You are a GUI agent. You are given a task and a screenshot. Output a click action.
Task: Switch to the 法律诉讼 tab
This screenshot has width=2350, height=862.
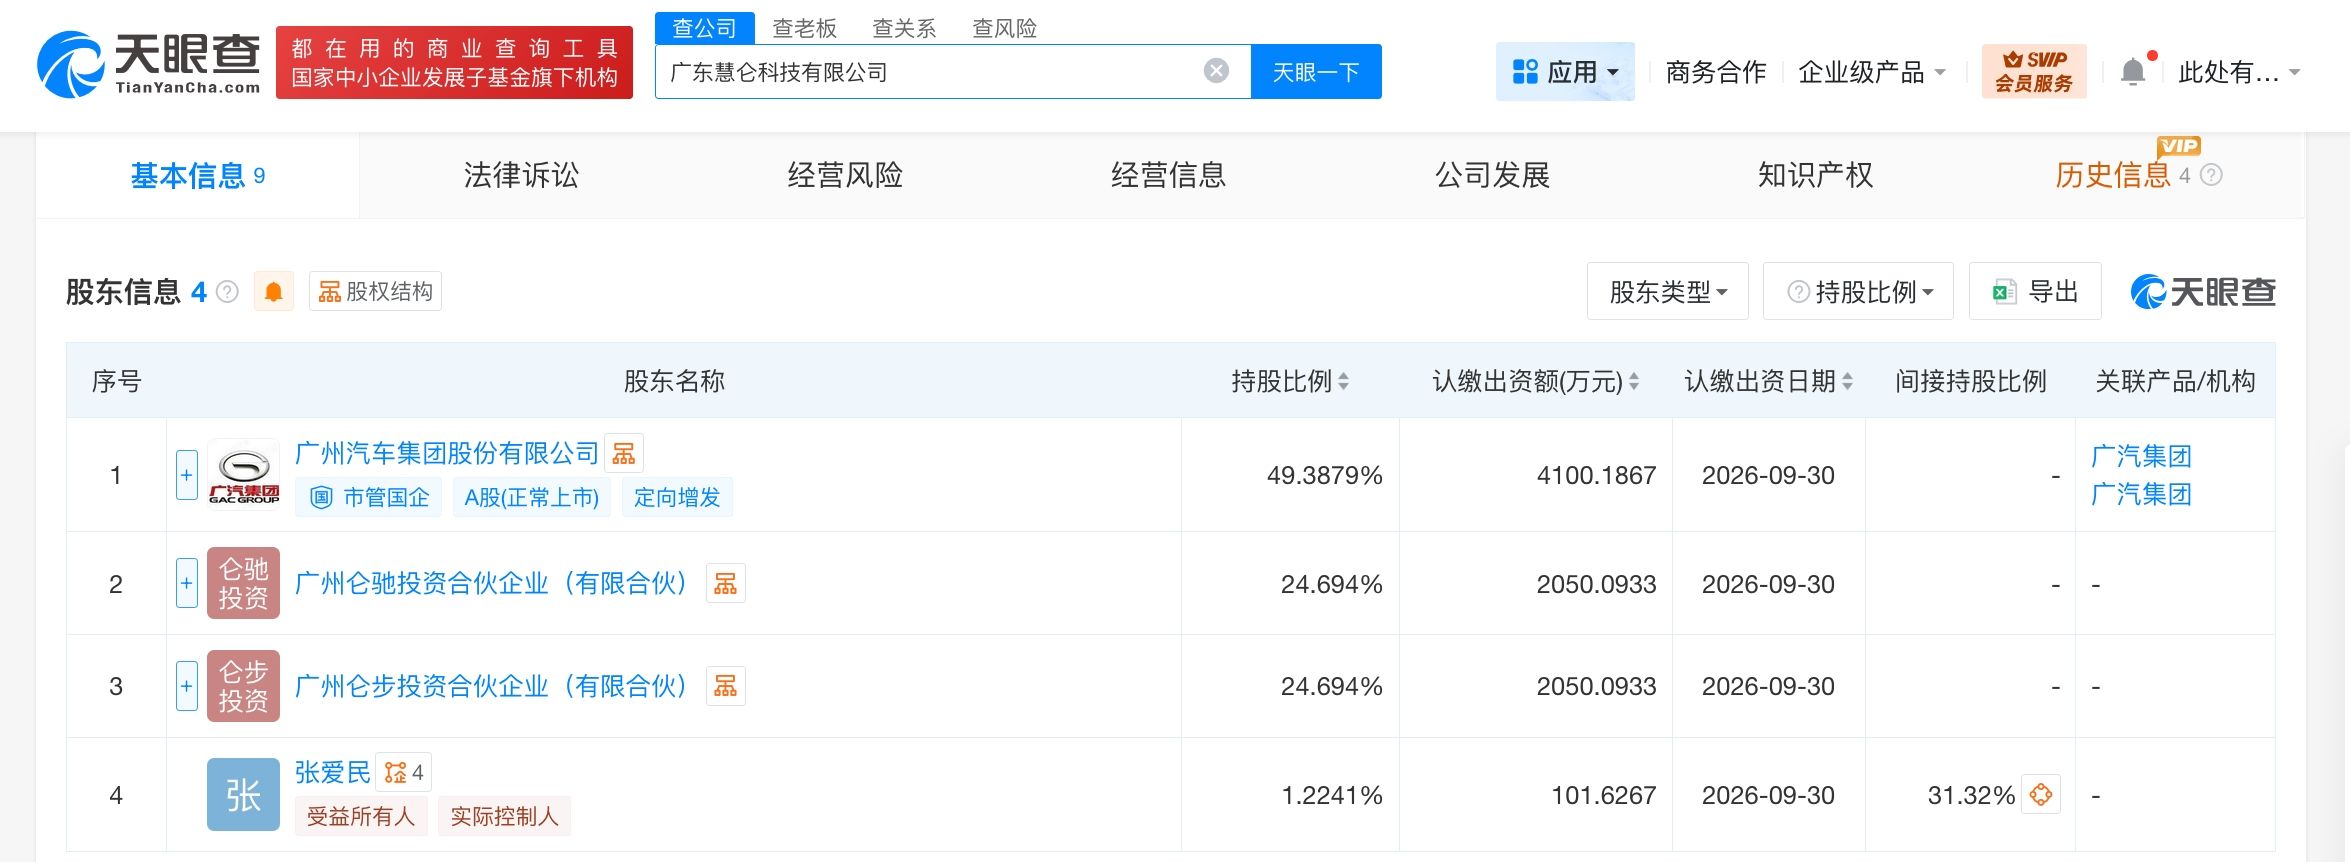tap(521, 176)
